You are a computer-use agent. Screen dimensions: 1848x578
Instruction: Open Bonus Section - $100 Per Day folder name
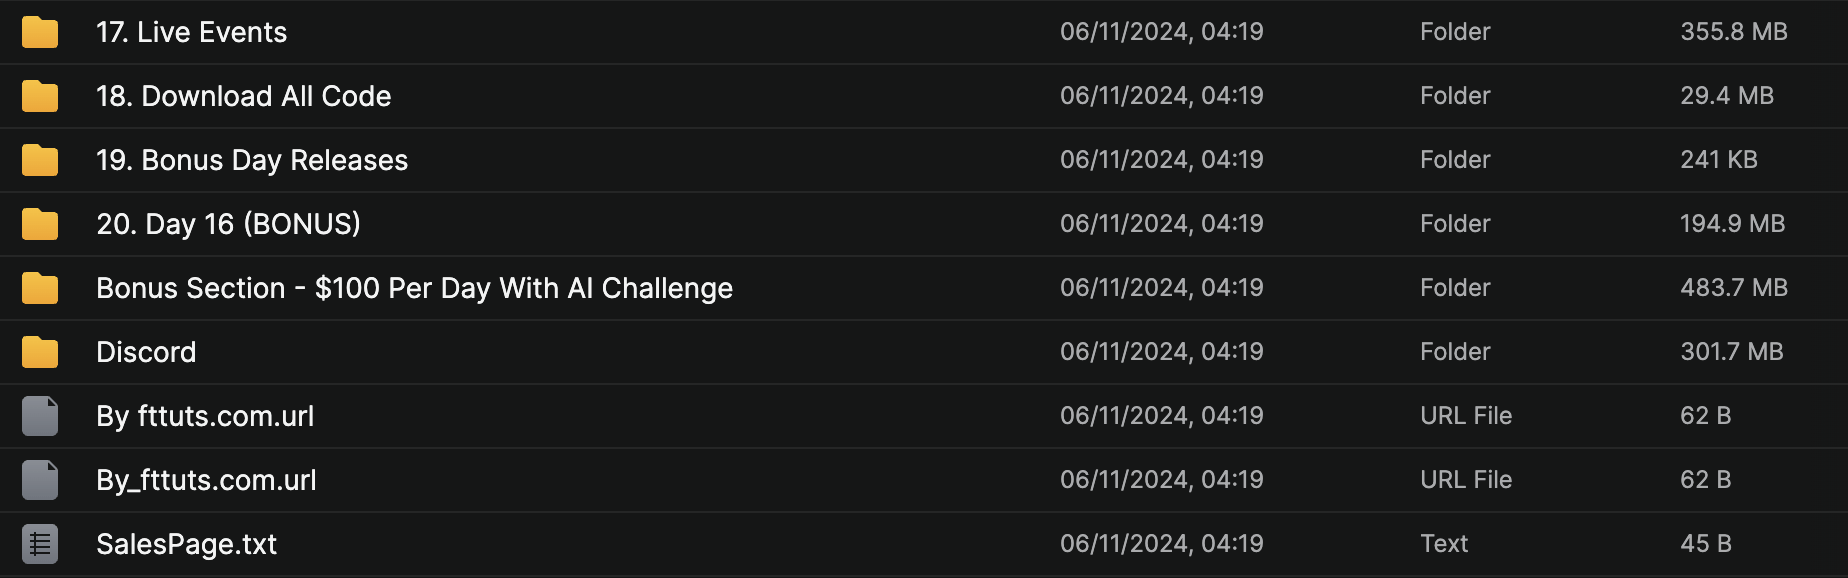point(414,288)
